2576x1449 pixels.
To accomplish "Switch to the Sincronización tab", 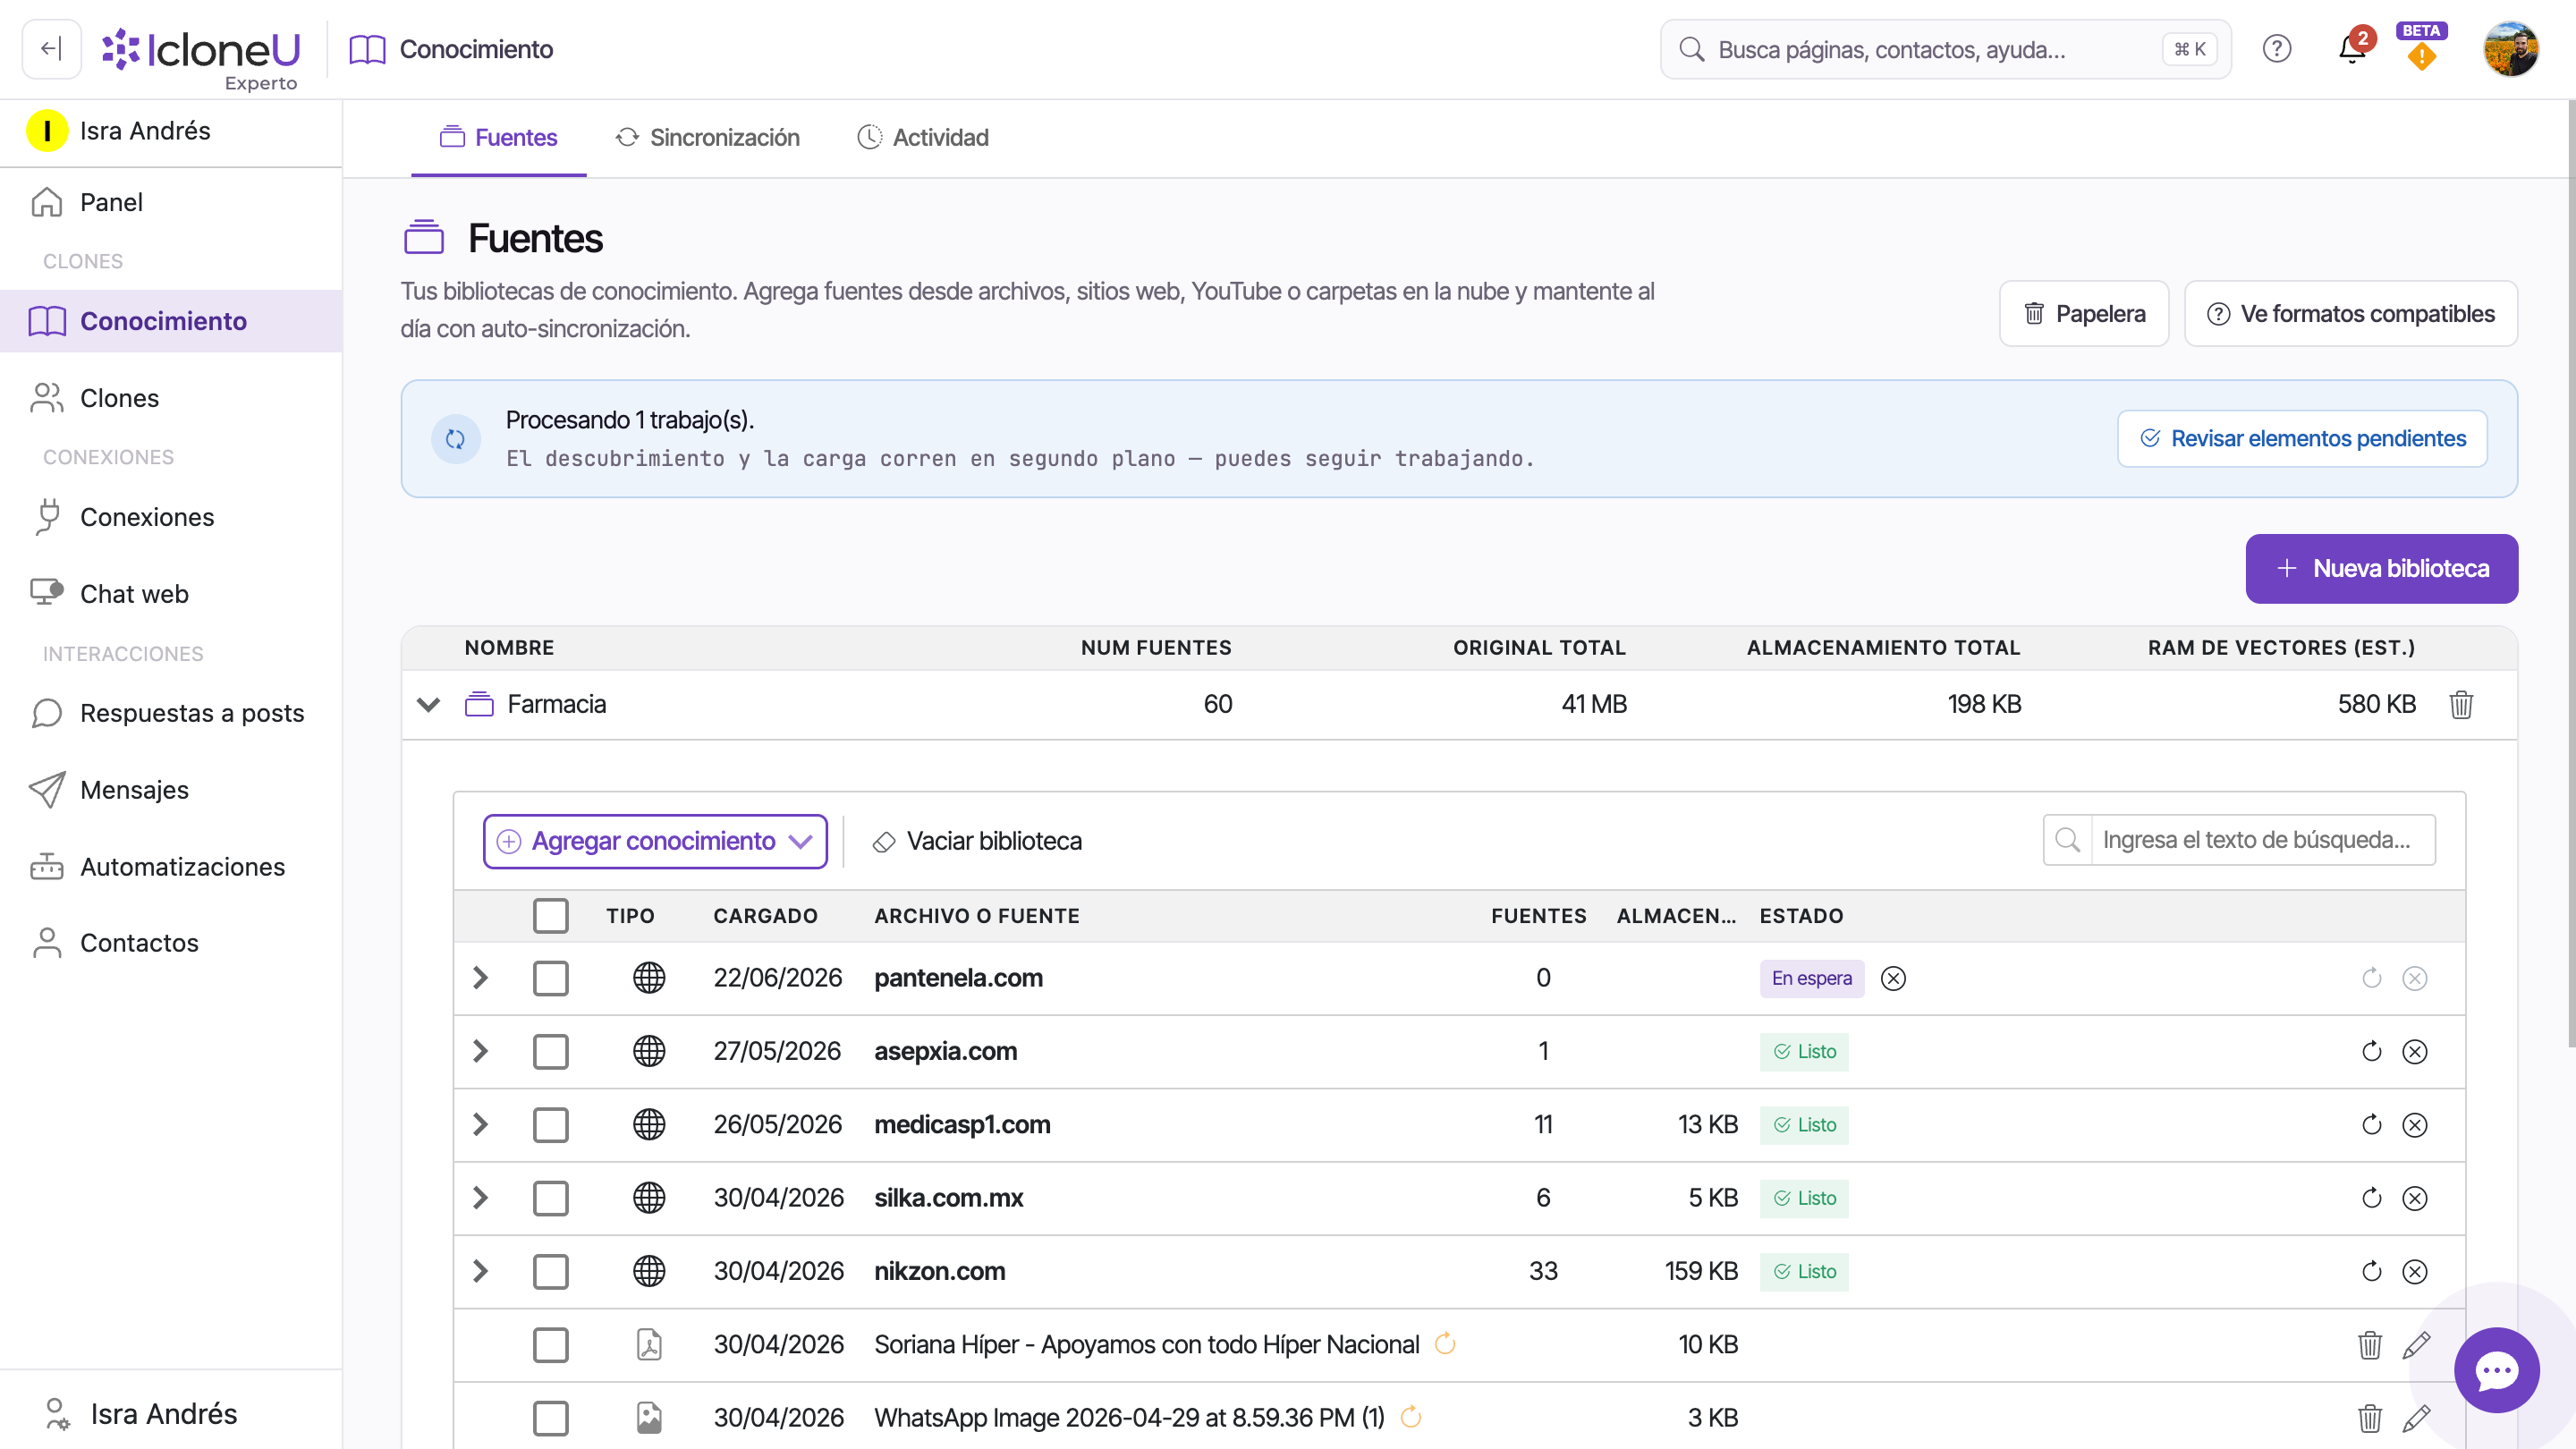I will pos(708,138).
